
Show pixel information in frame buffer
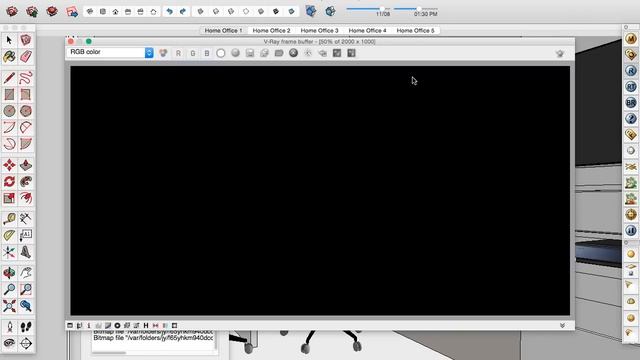[x=89, y=325]
